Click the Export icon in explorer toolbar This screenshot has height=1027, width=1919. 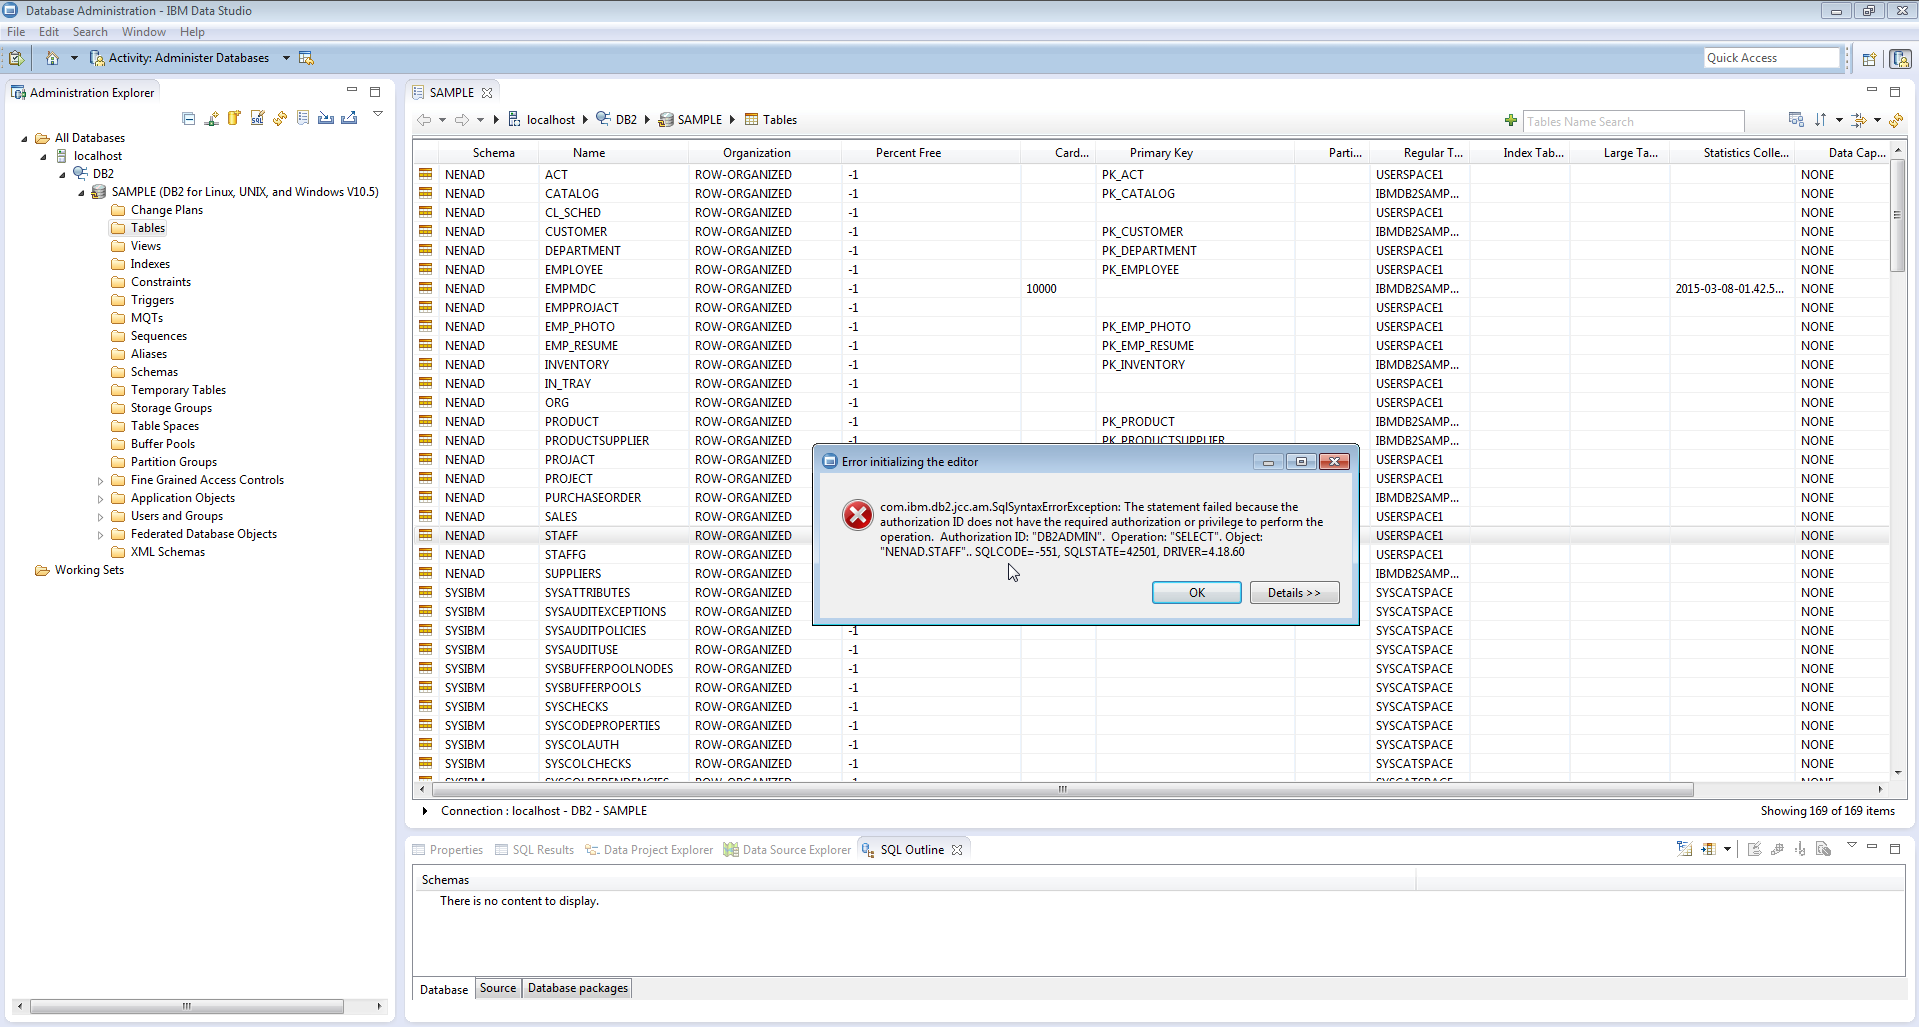click(x=349, y=118)
